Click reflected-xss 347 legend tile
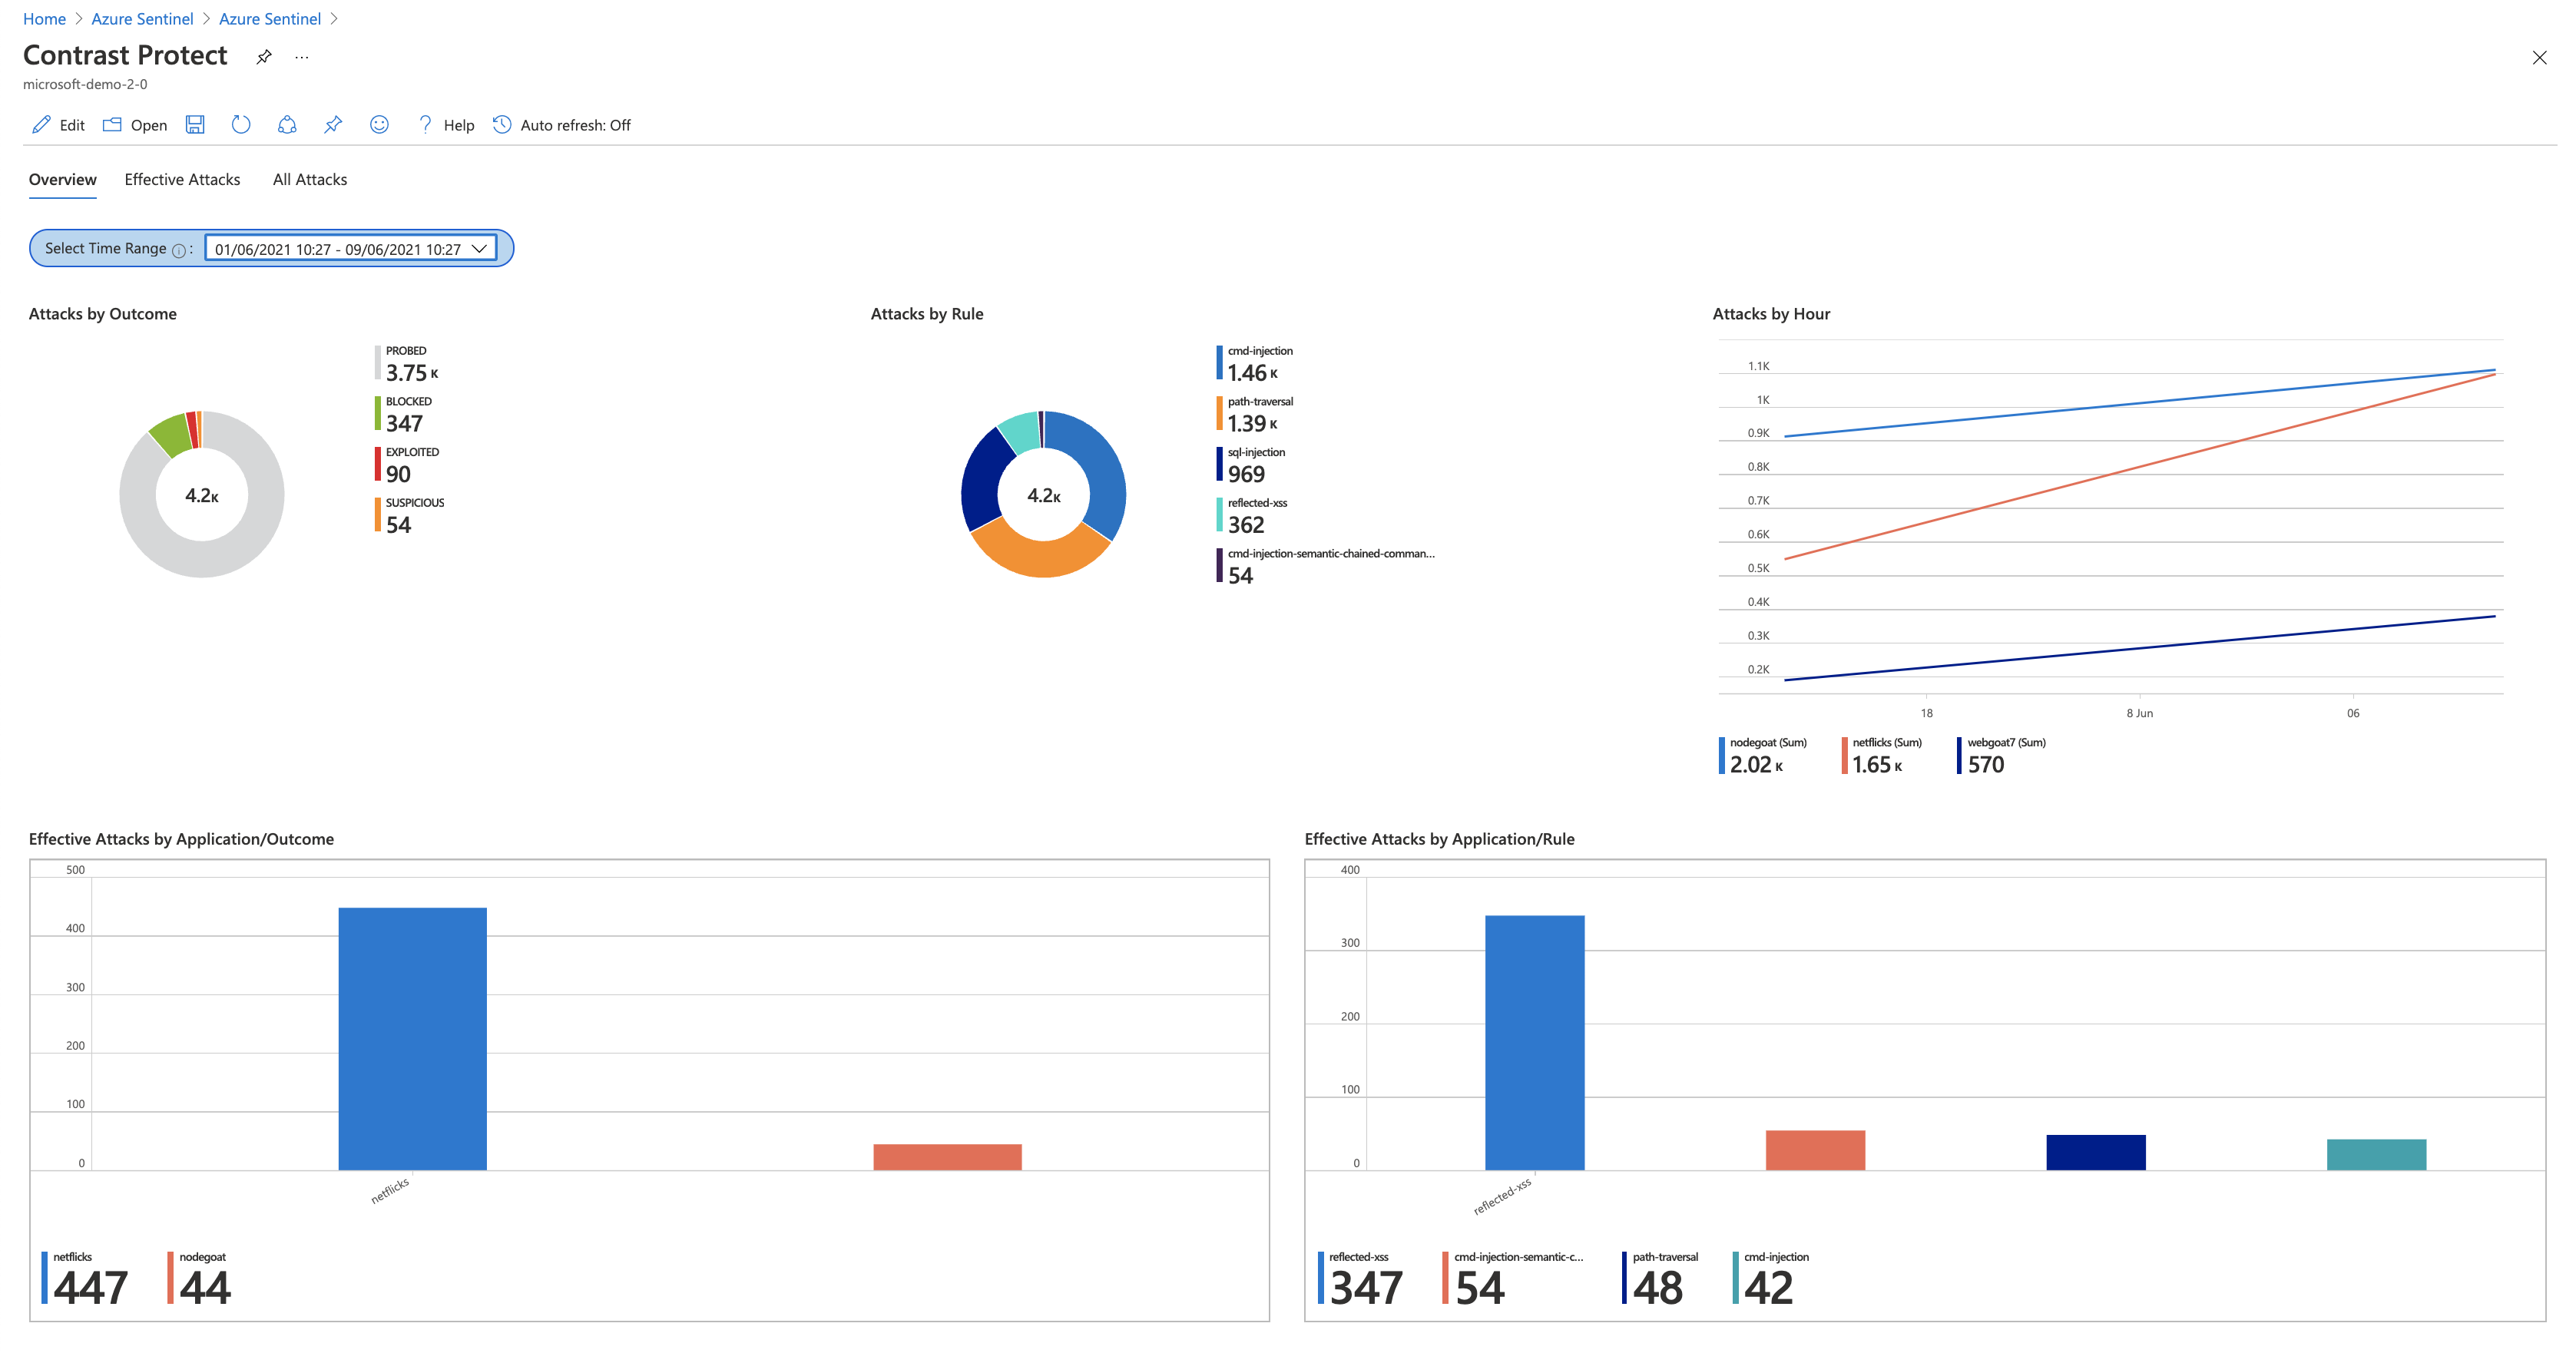The image size is (2576, 1353). [x=1361, y=1280]
